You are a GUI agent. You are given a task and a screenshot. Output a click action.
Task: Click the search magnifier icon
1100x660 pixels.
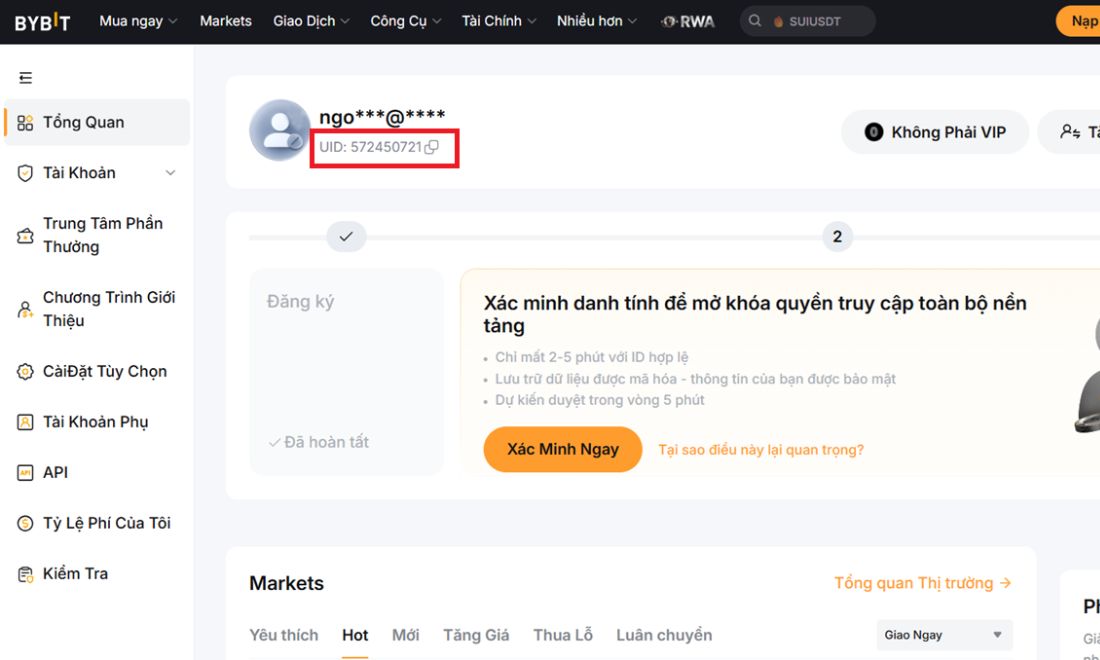(755, 21)
